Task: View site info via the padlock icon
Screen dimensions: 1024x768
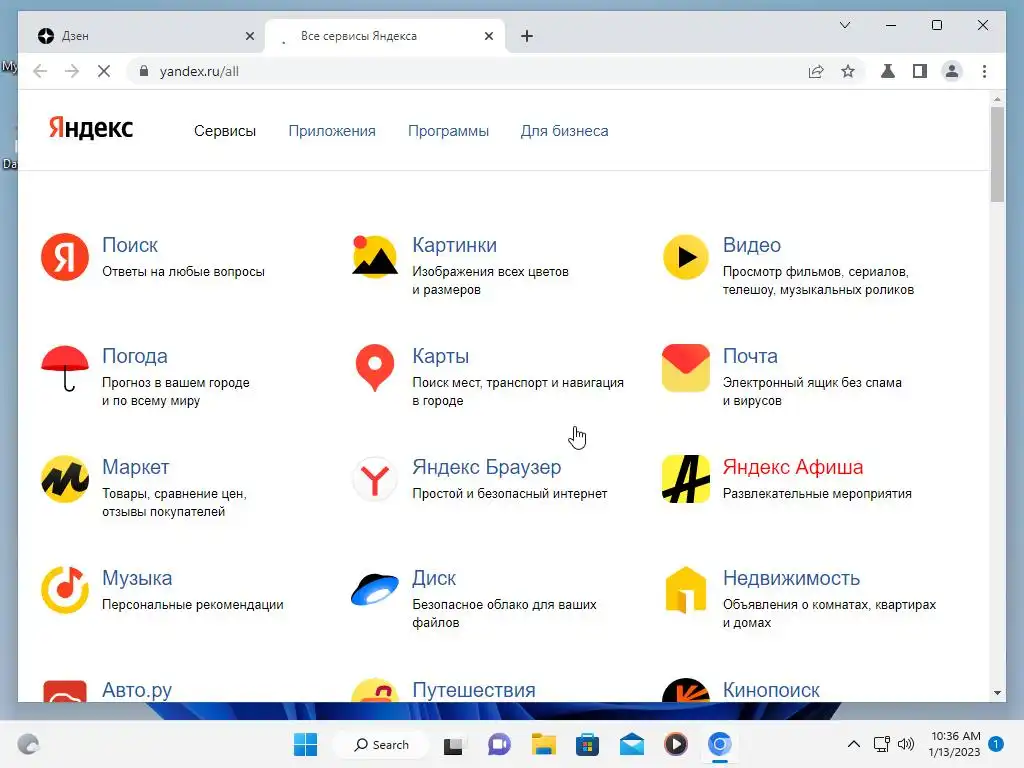Action: [x=144, y=71]
